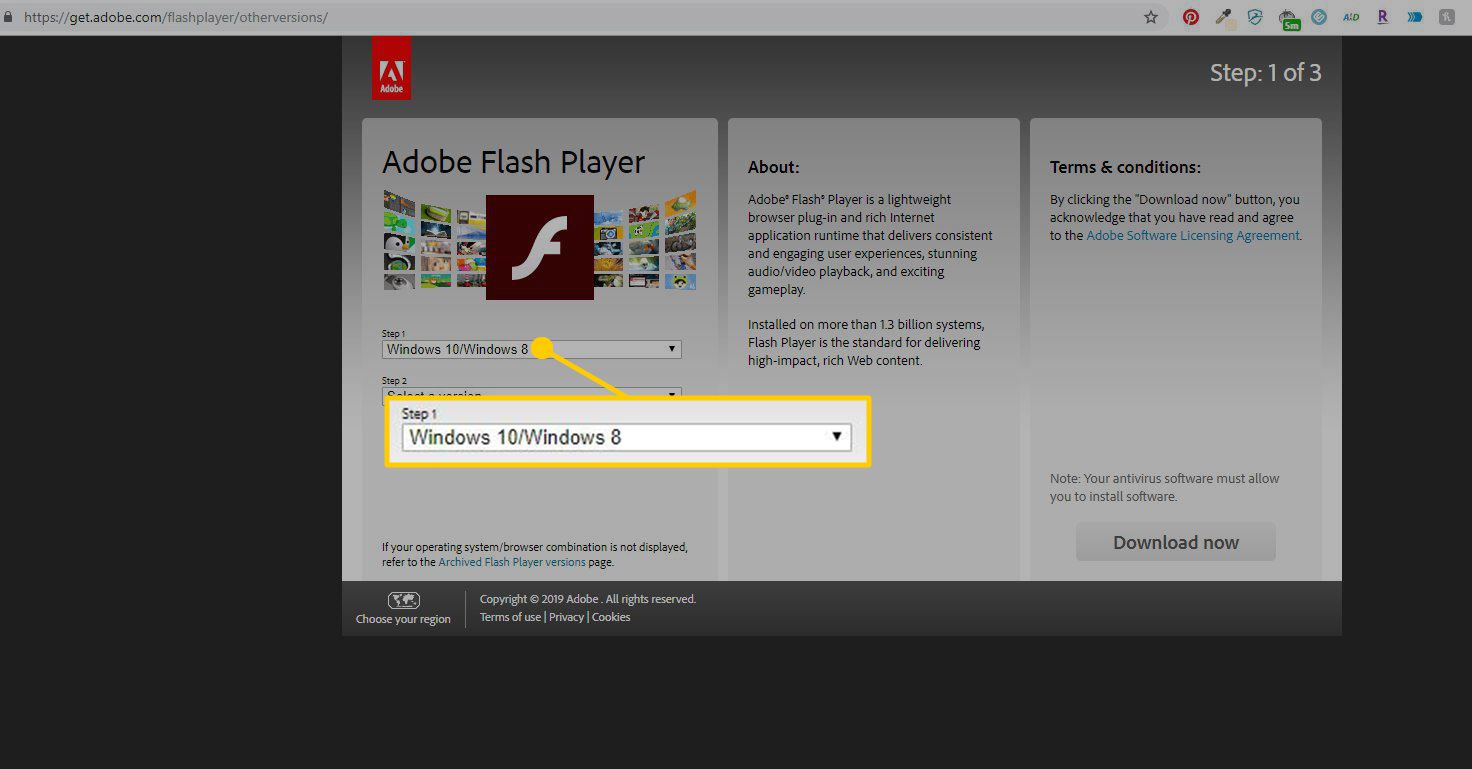
Task: Open the Terms of use link
Action: click(x=510, y=617)
